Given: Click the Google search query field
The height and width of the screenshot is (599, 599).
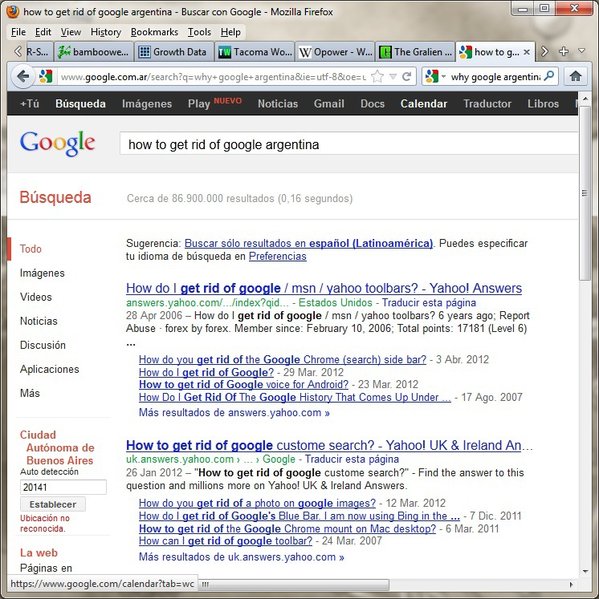Looking at the screenshot, I should (349, 144).
